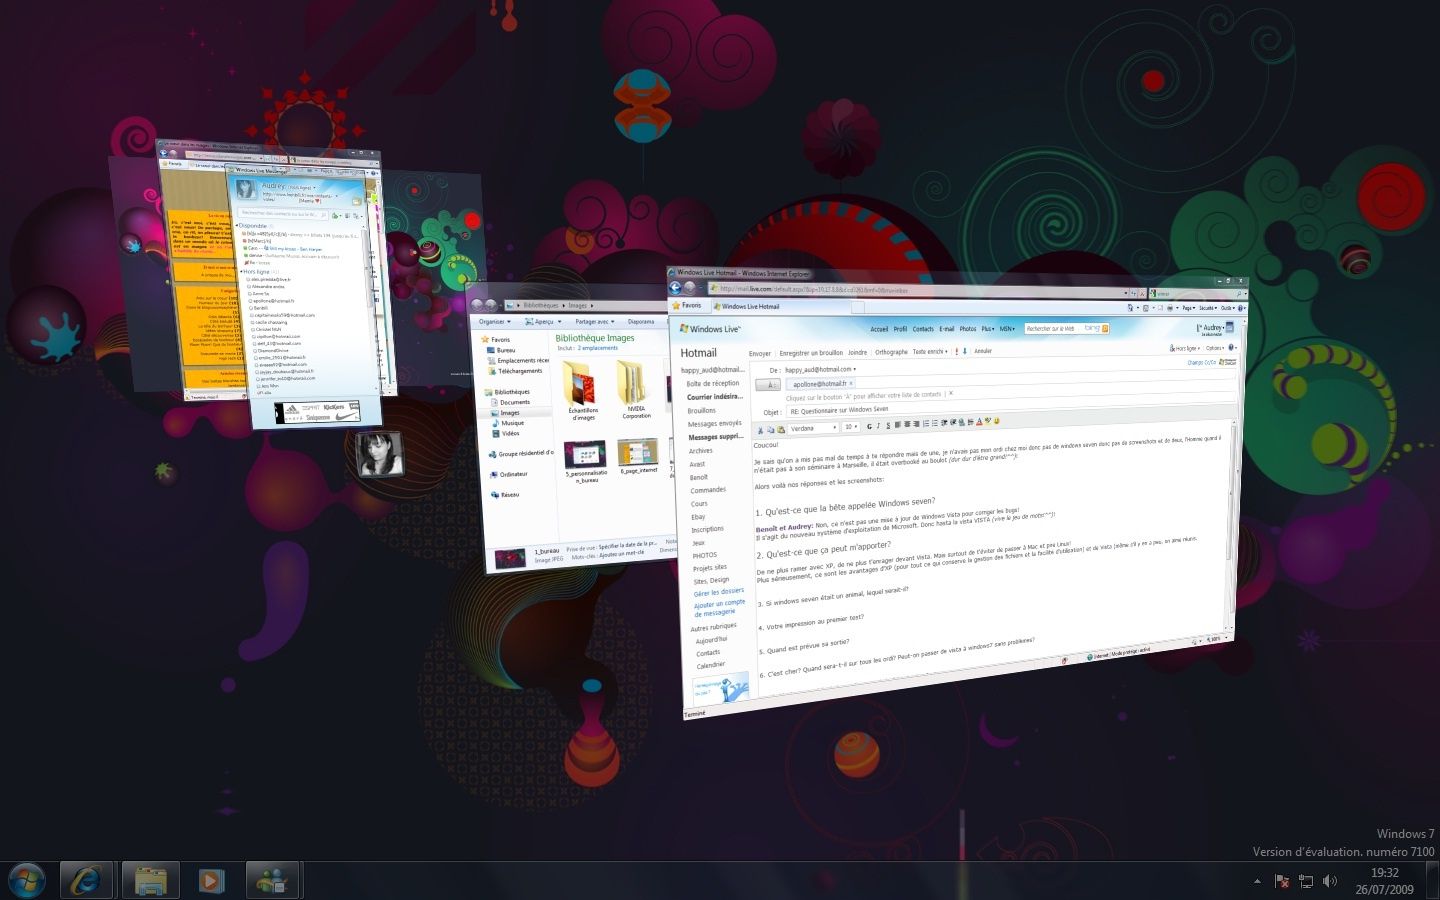Open Favoris star in Internet Explorer
This screenshot has width=1440, height=900.
coord(686,305)
